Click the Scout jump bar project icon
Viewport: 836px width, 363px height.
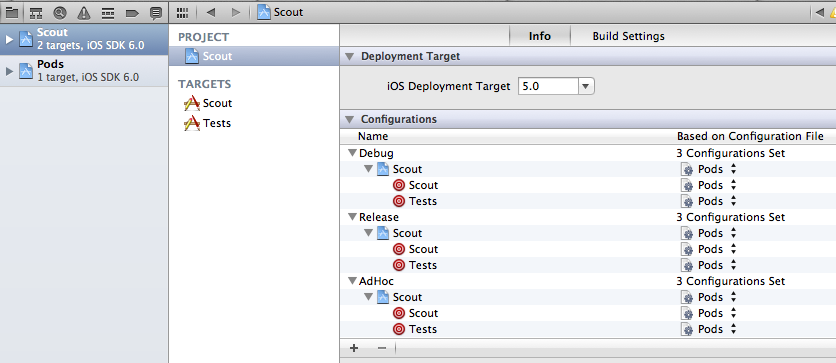coord(264,12)
